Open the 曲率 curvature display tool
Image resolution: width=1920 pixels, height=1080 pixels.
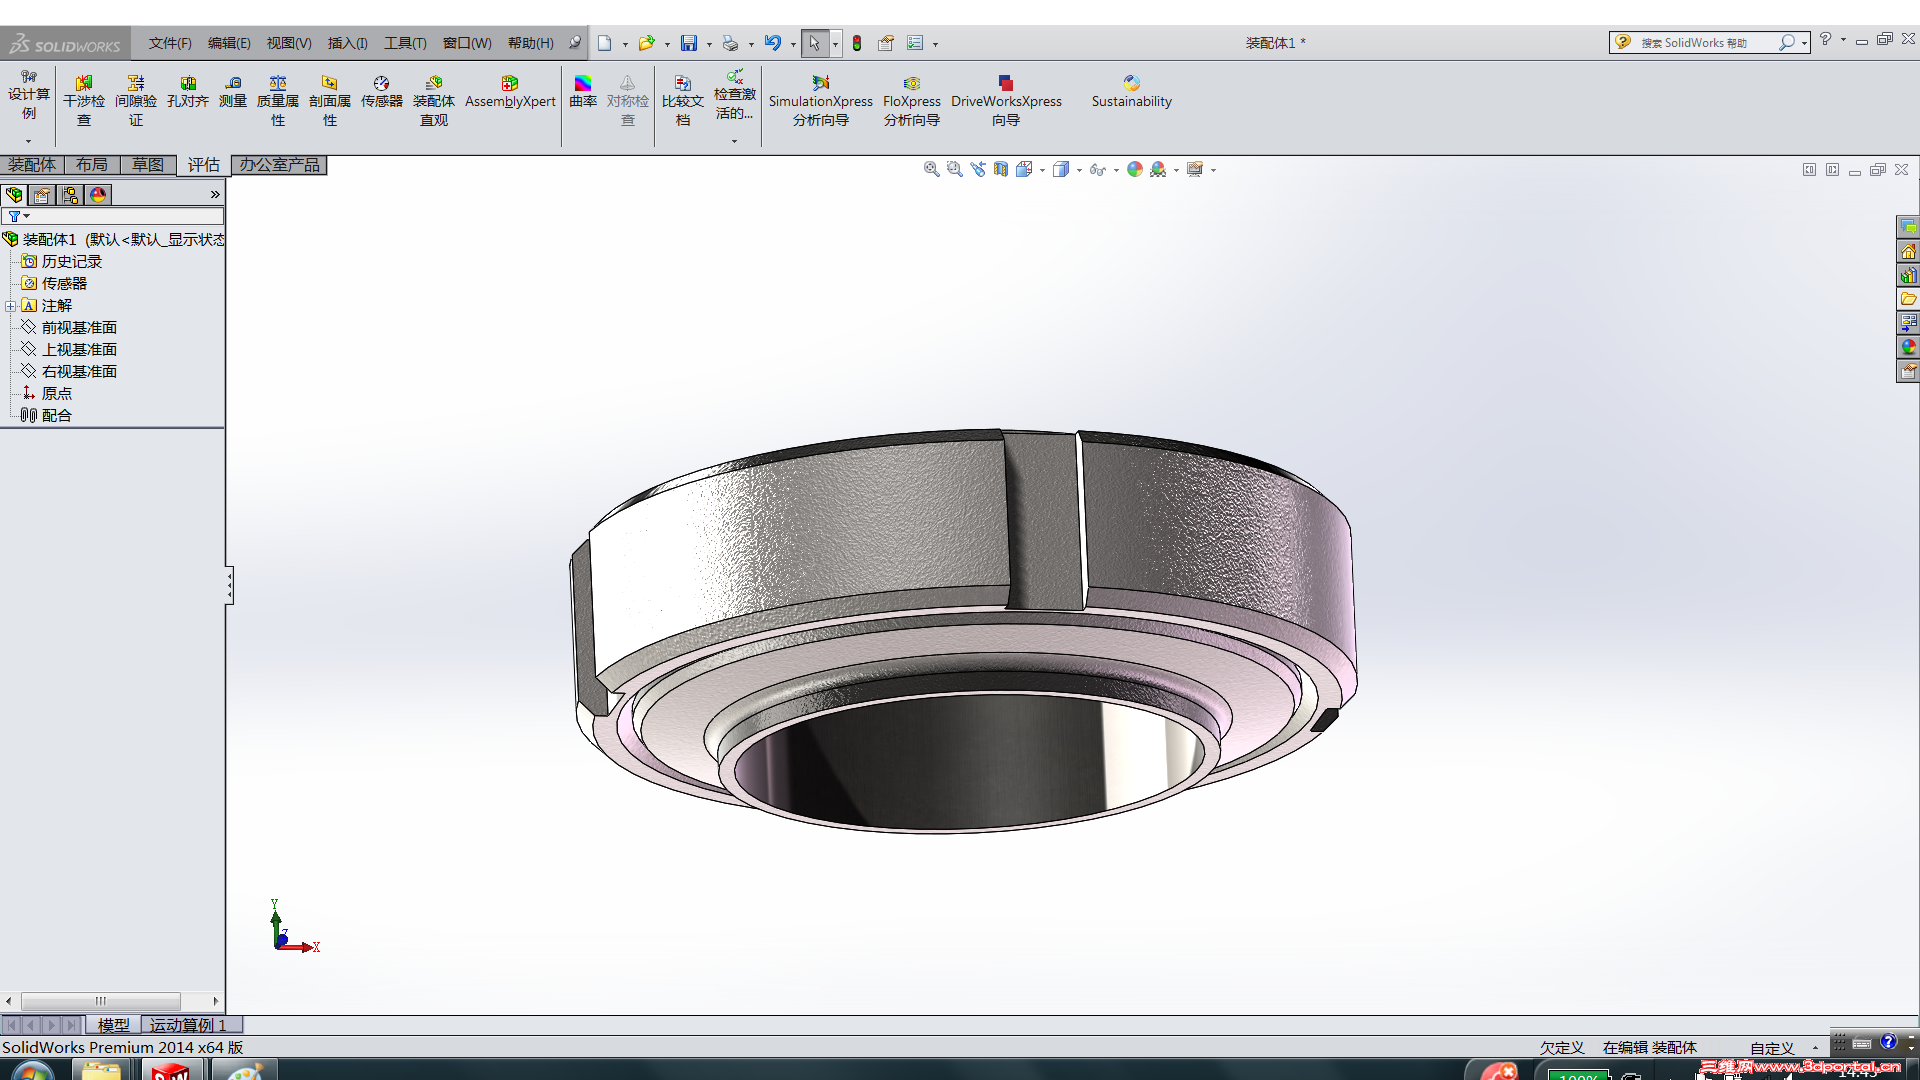583,84
